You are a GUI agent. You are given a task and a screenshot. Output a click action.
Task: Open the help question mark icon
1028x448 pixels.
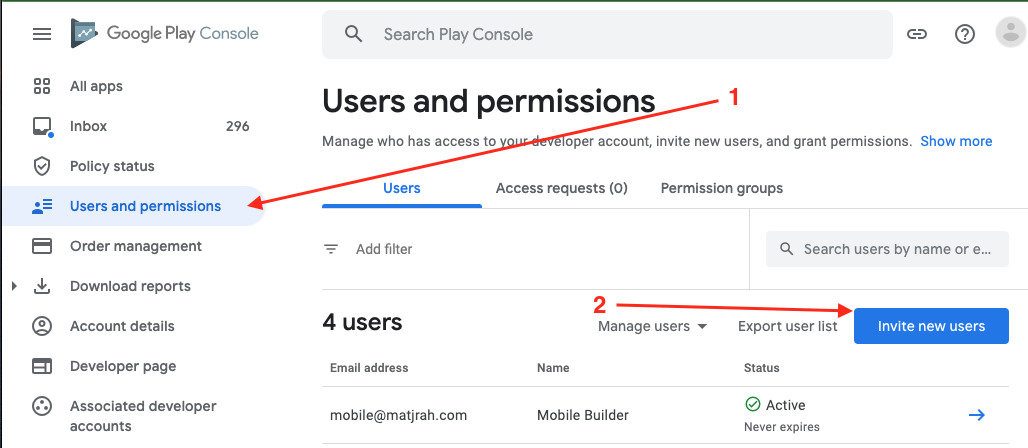(x=964, y=34)
